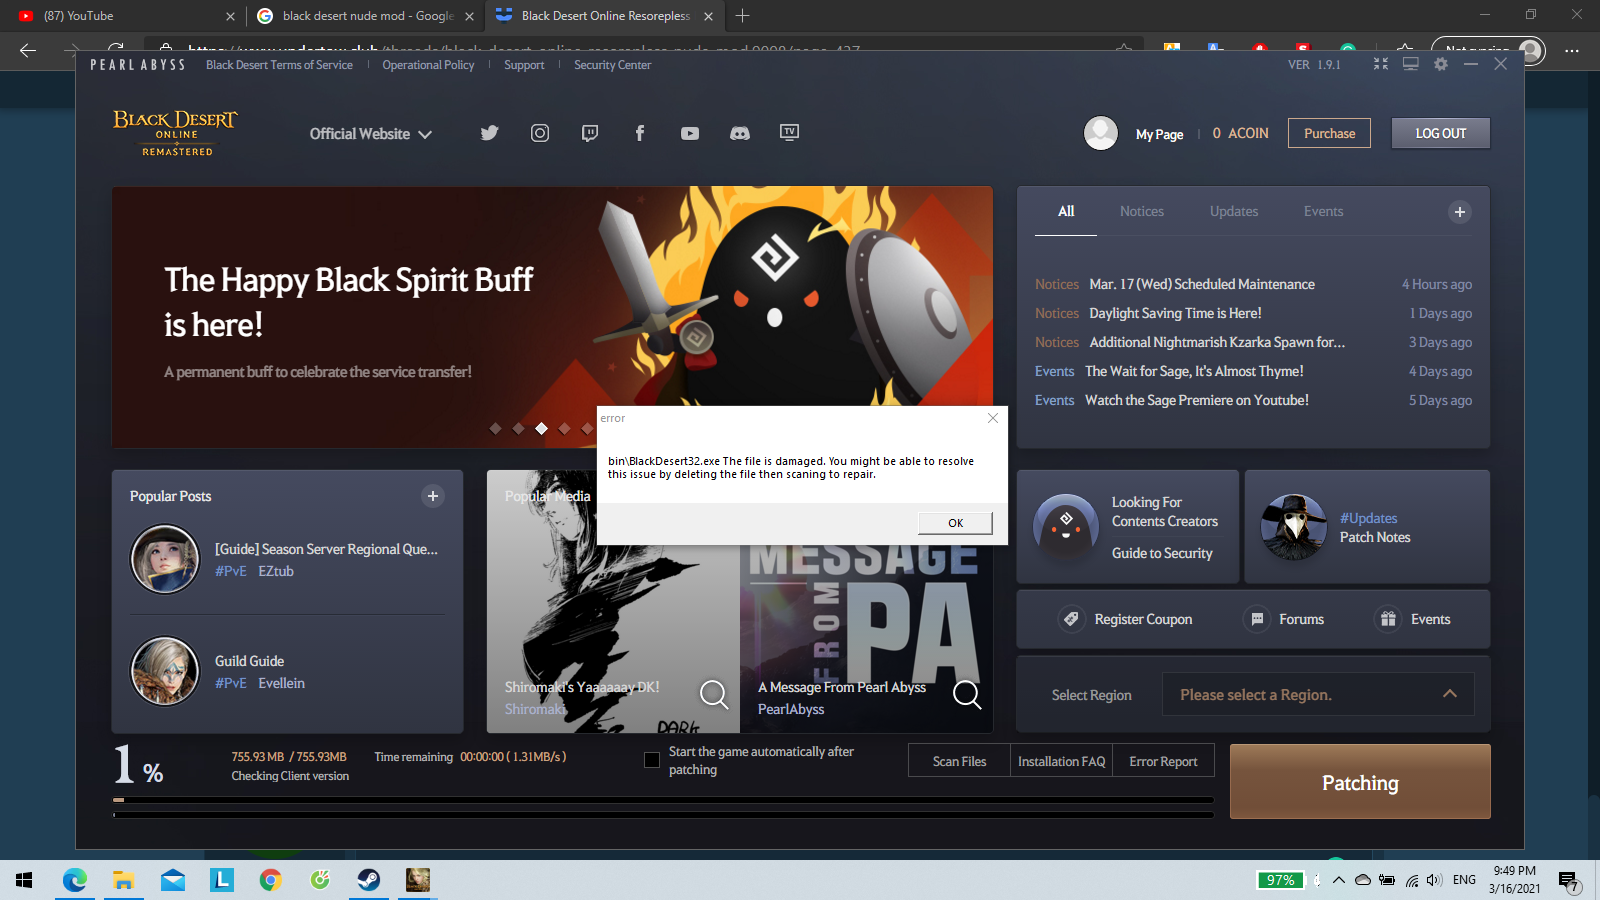Expand Popular Posts with plus button

tap(433, 496)
